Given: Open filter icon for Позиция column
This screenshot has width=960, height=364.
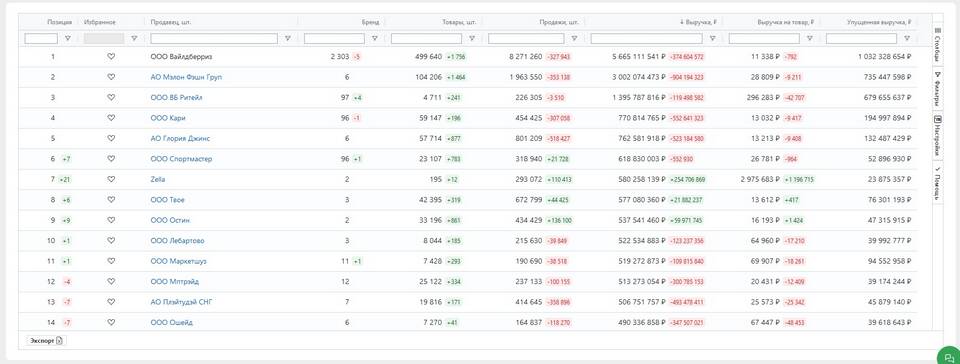Looking at the screenshot, I should point(67,38).
